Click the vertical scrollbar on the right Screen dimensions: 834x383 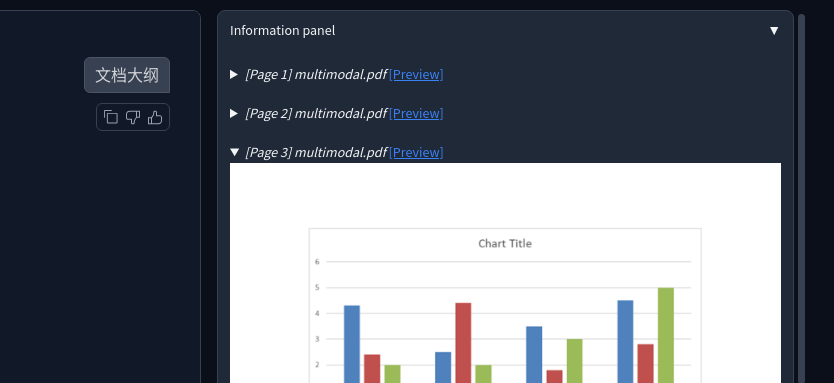coord(802,198)
